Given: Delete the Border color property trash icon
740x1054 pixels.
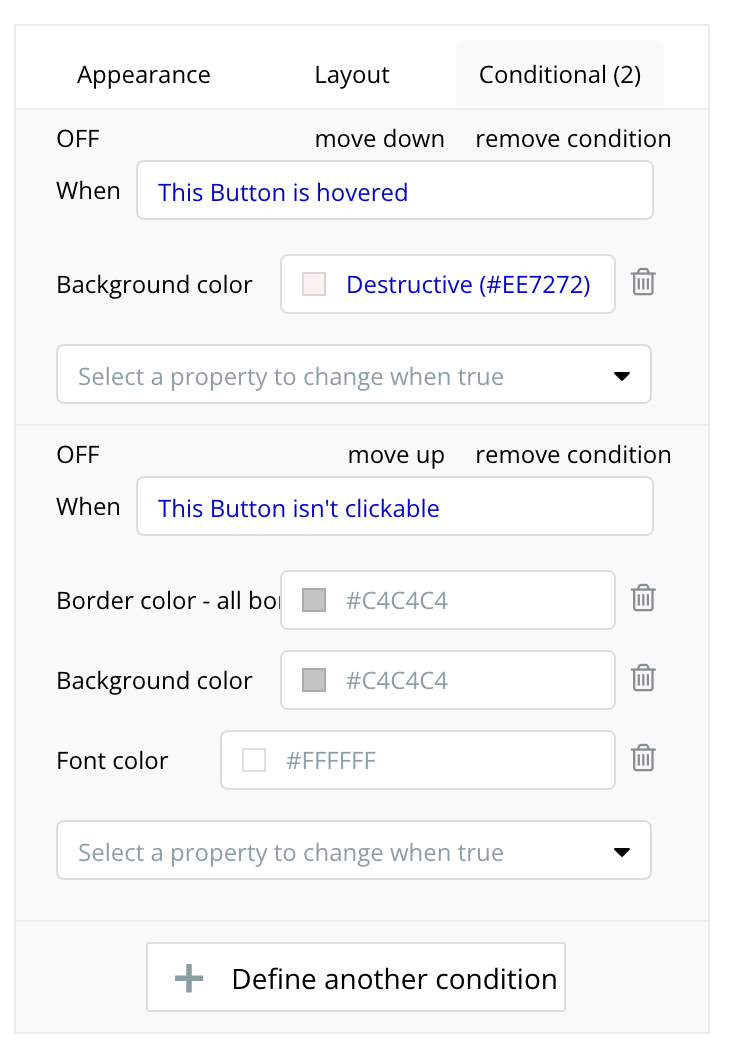Looking at the screenshot, I should click(x=643, y=599).
